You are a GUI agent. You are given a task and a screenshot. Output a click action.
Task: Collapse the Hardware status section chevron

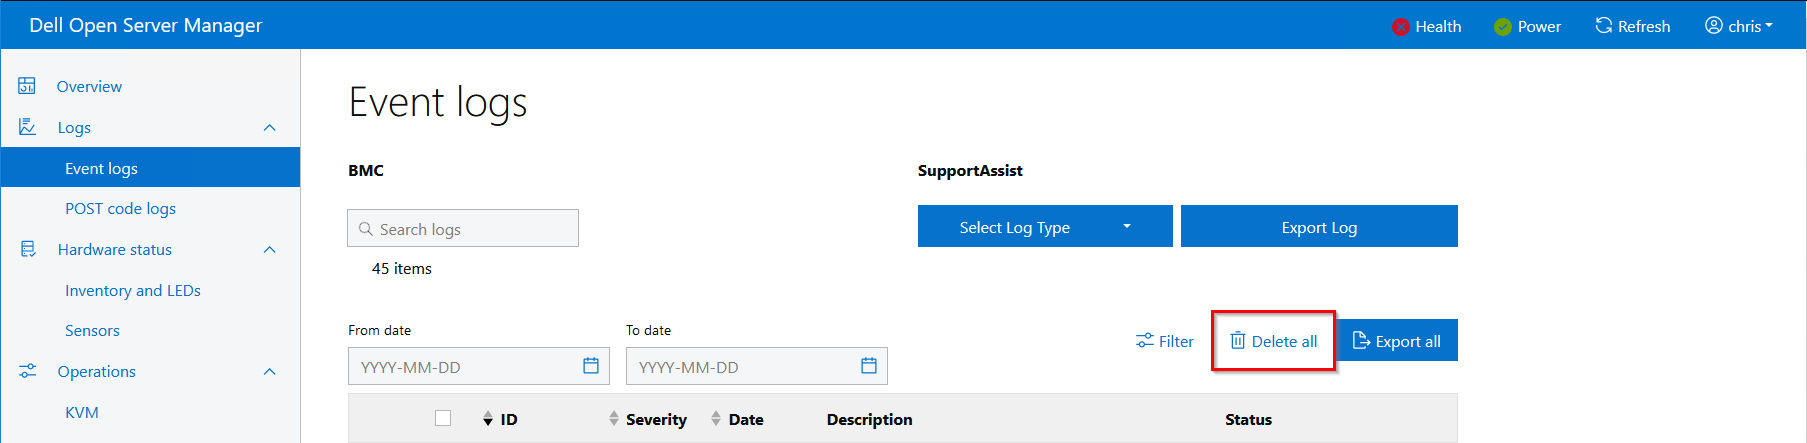coord(269,250)
